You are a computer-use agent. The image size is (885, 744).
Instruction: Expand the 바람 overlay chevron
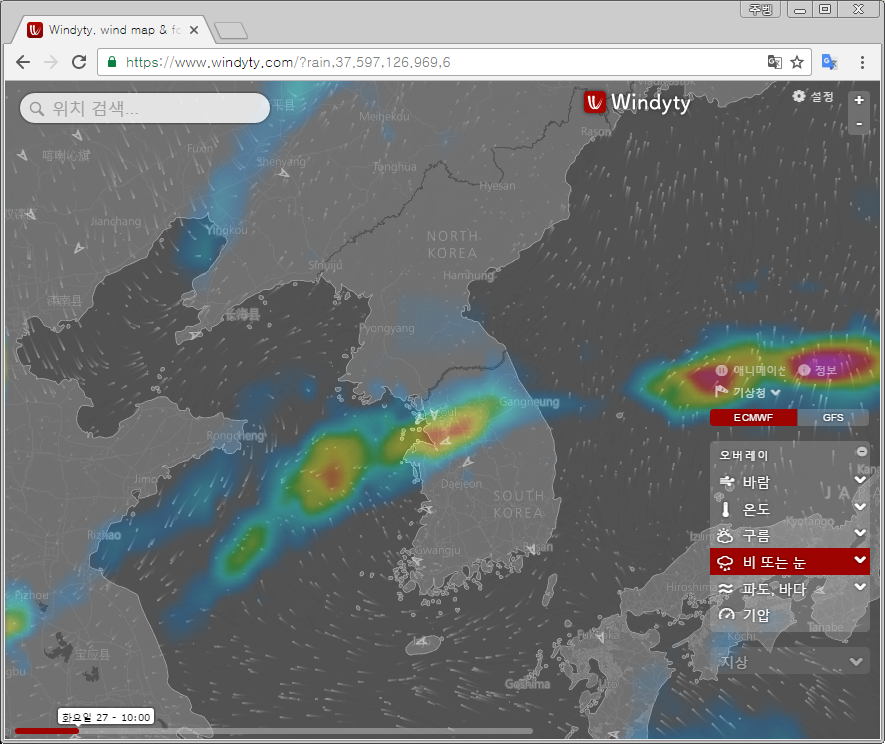[860, 480]
